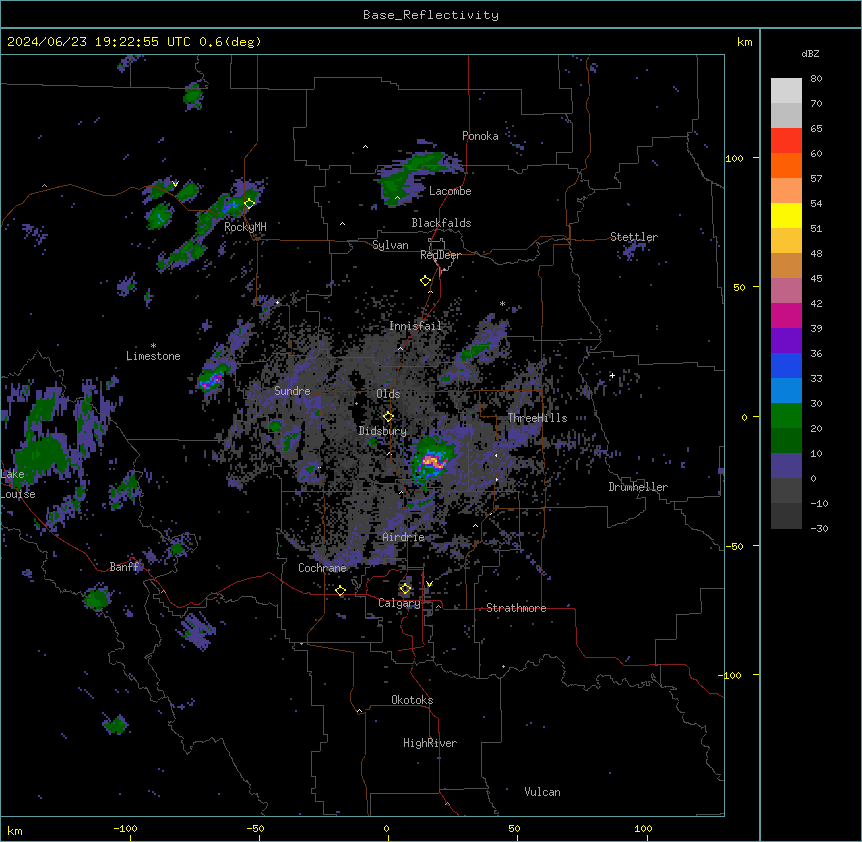This screenshot has height=842, width=862.
Task: Pick the lightest gray 70-80 dBZ swatch
Action: [786, 91]
